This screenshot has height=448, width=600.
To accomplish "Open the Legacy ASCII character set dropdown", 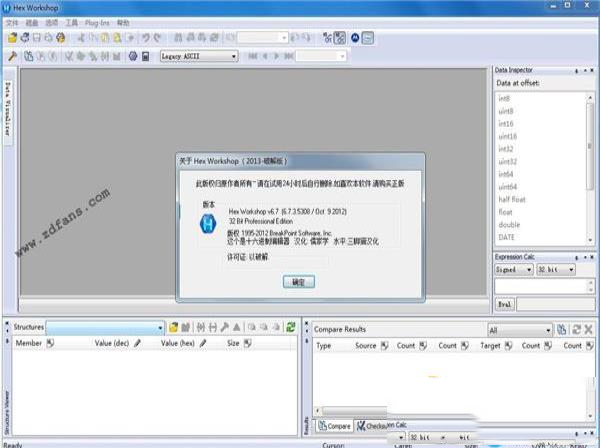I will tap(232, 56).
